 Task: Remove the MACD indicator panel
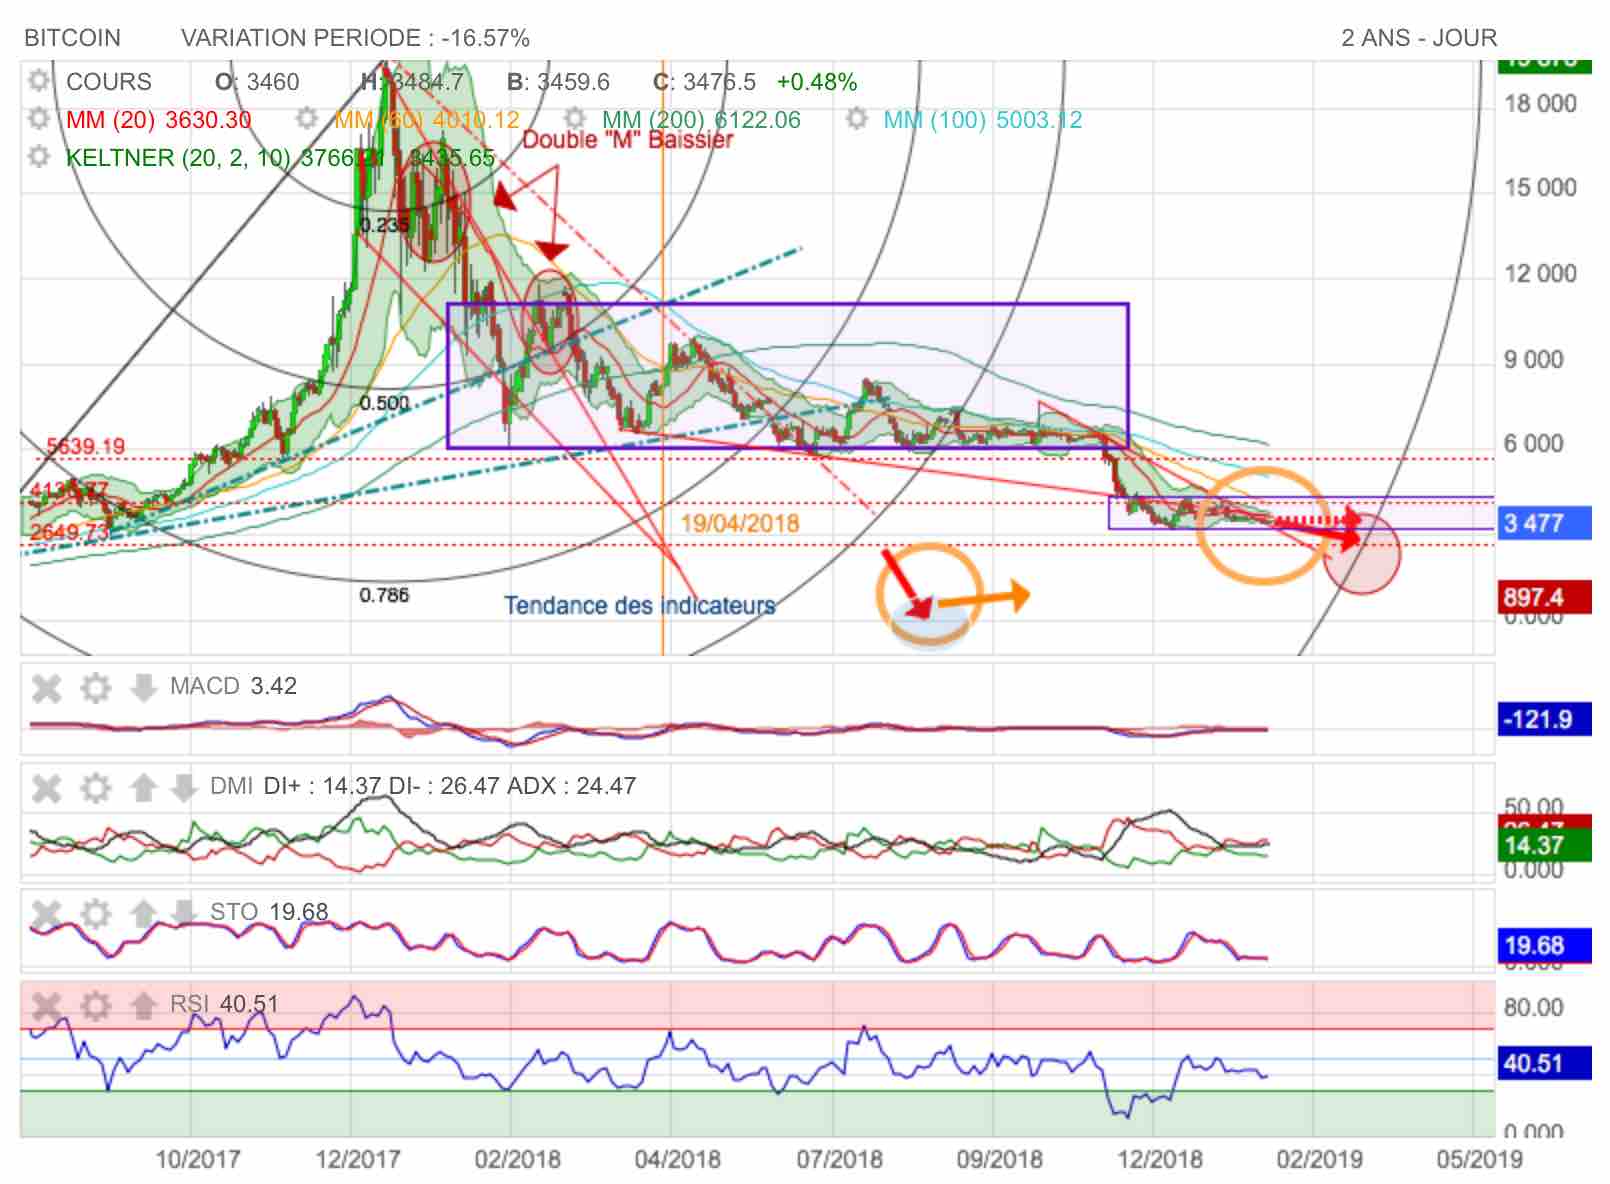pos(47,687)
